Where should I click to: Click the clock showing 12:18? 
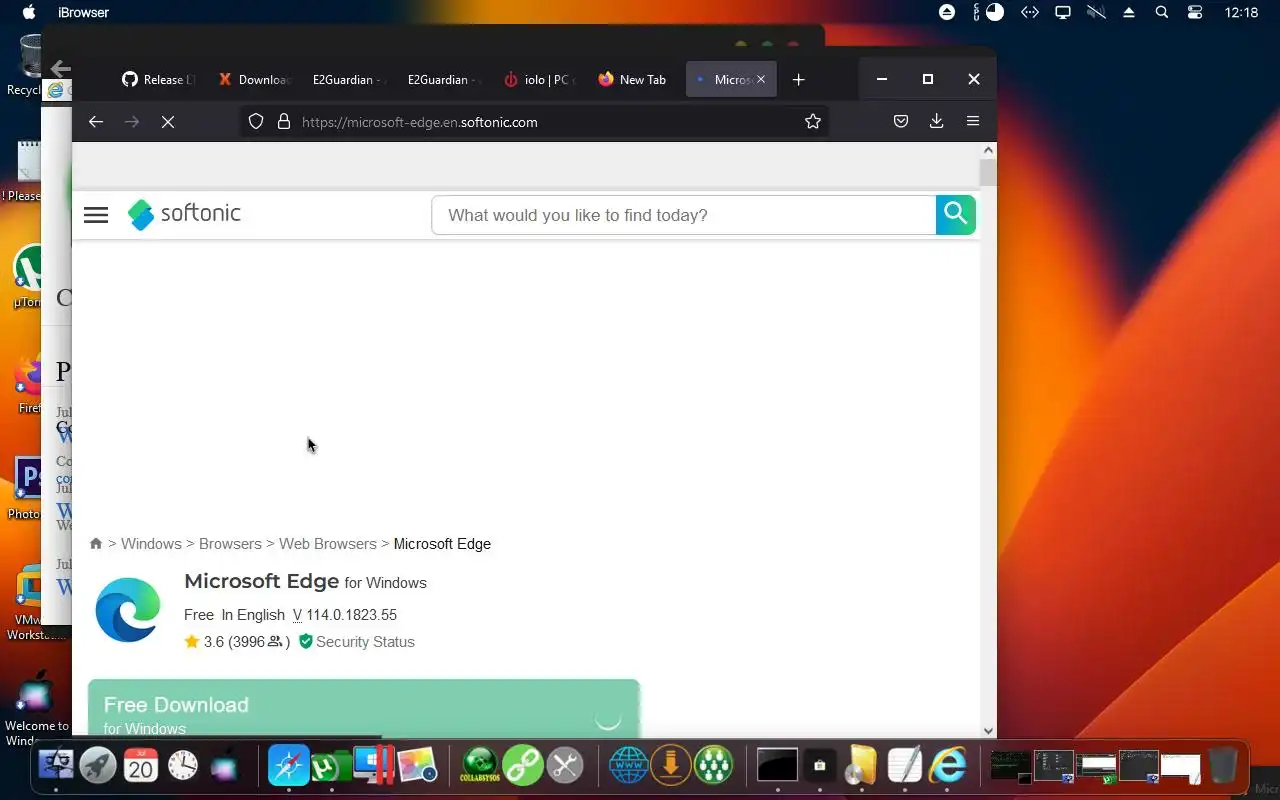coord(1241,13)
